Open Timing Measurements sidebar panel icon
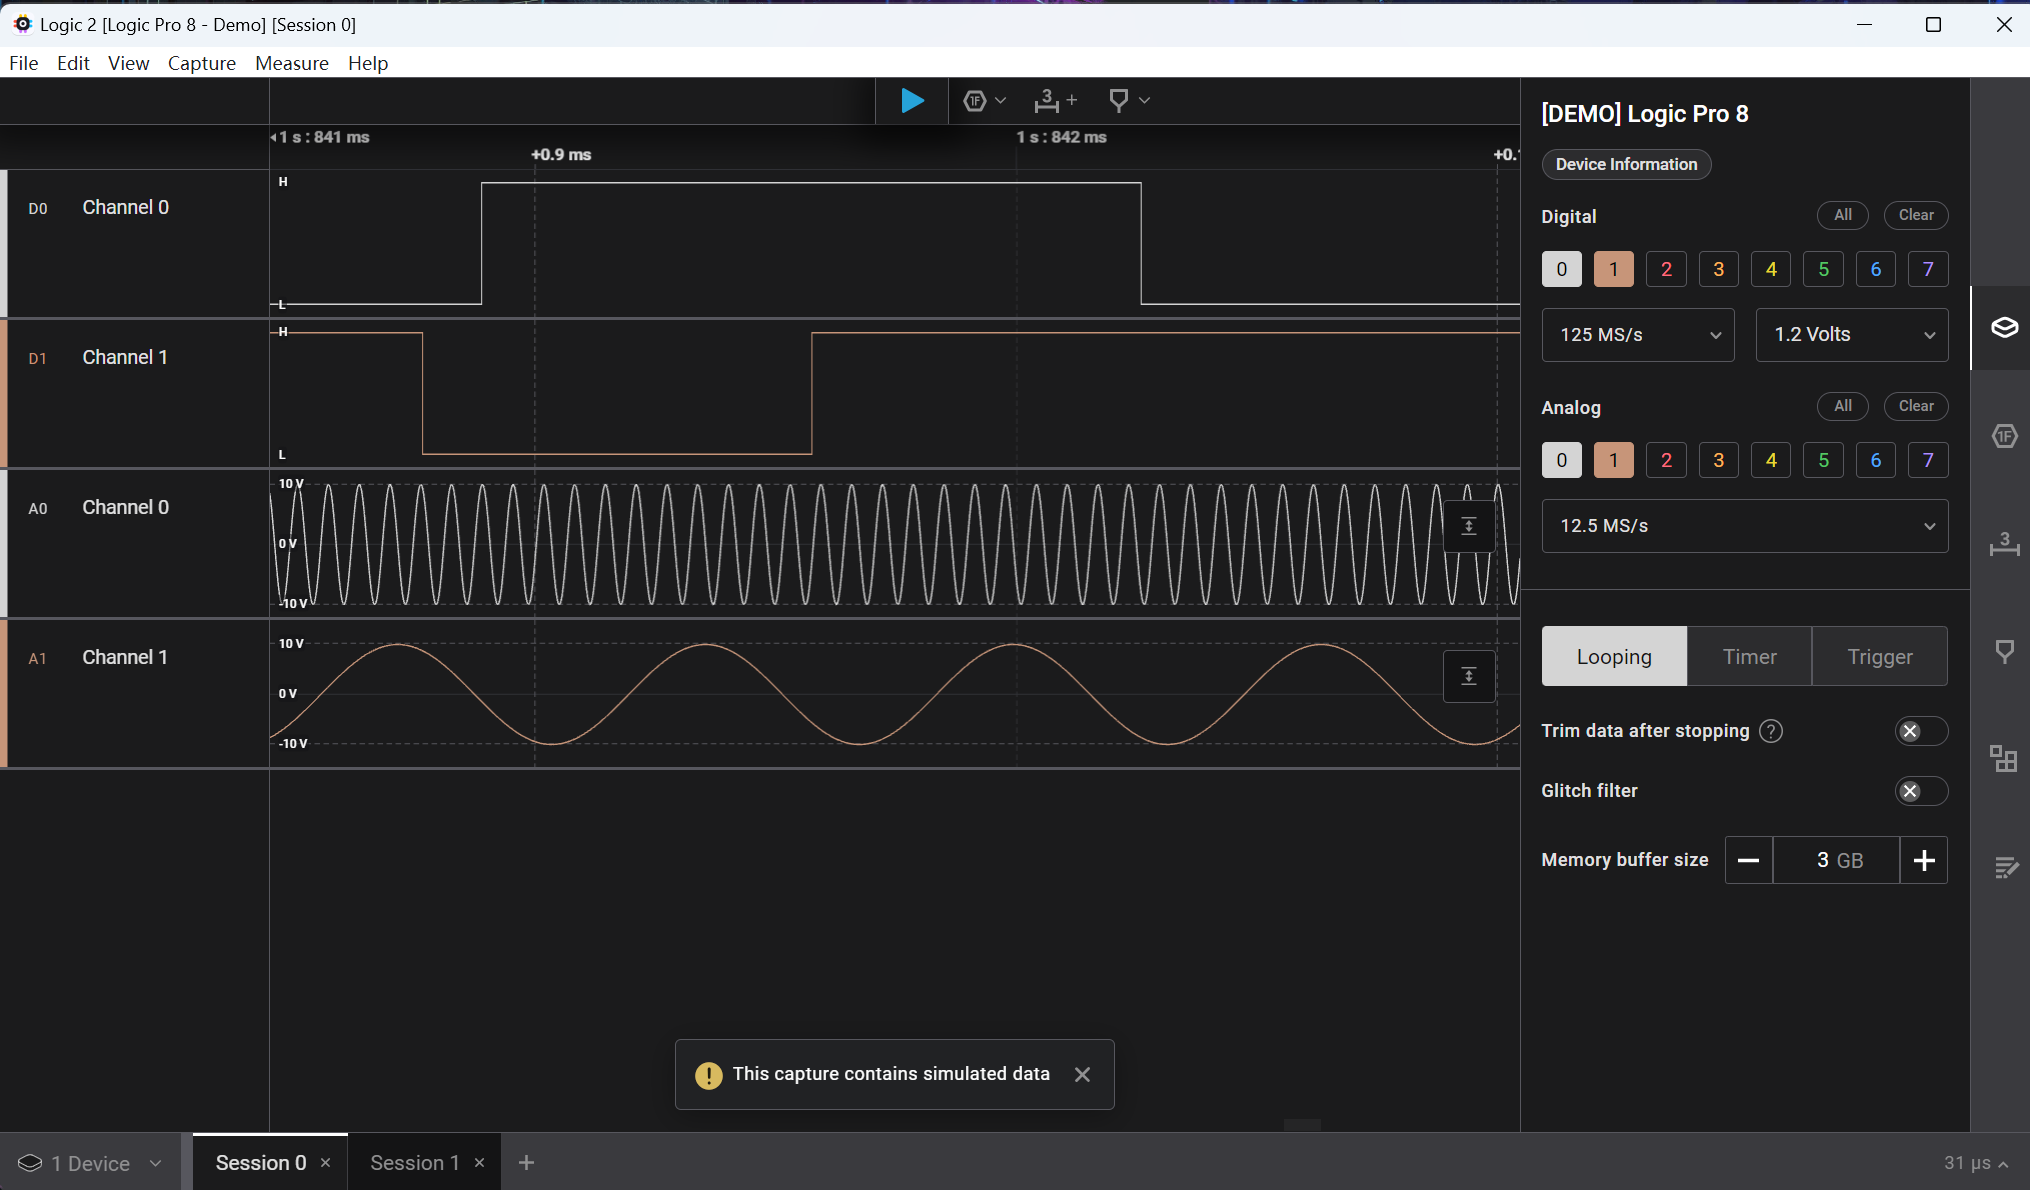Viewport: 2030px width, 1190px height. point(2004,544)
